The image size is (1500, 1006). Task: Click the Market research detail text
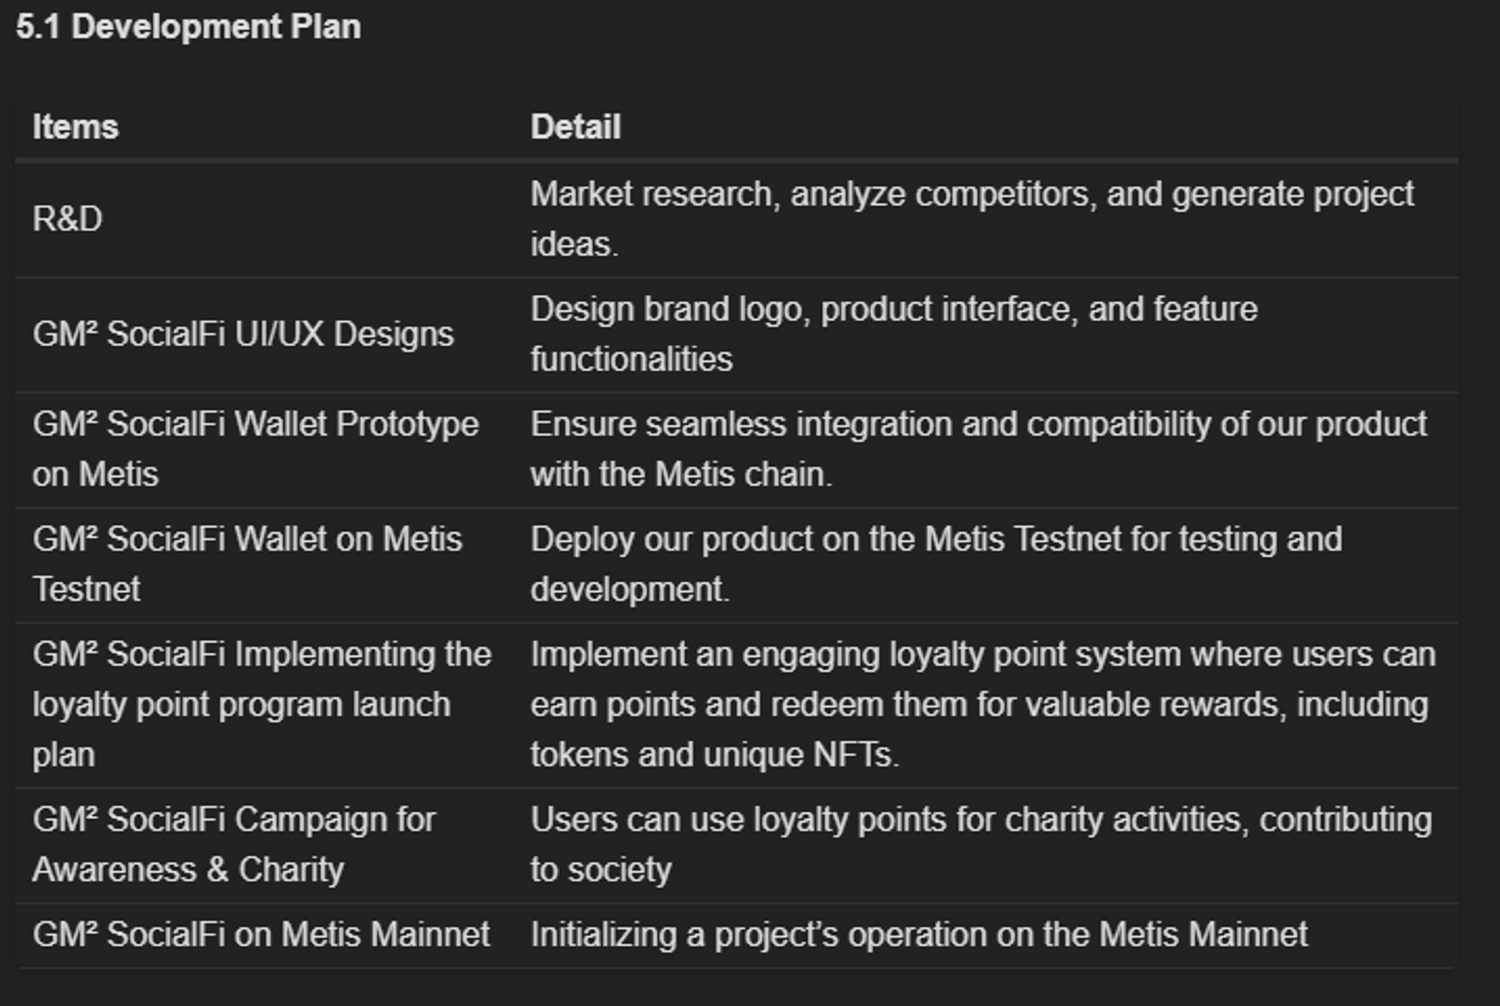[x=972, y=219]
